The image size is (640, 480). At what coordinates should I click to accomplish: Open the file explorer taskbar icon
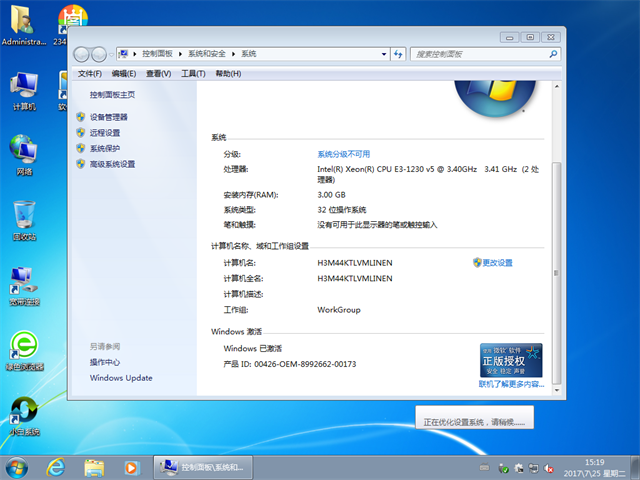pyautogui.click(x=94, y=468)
